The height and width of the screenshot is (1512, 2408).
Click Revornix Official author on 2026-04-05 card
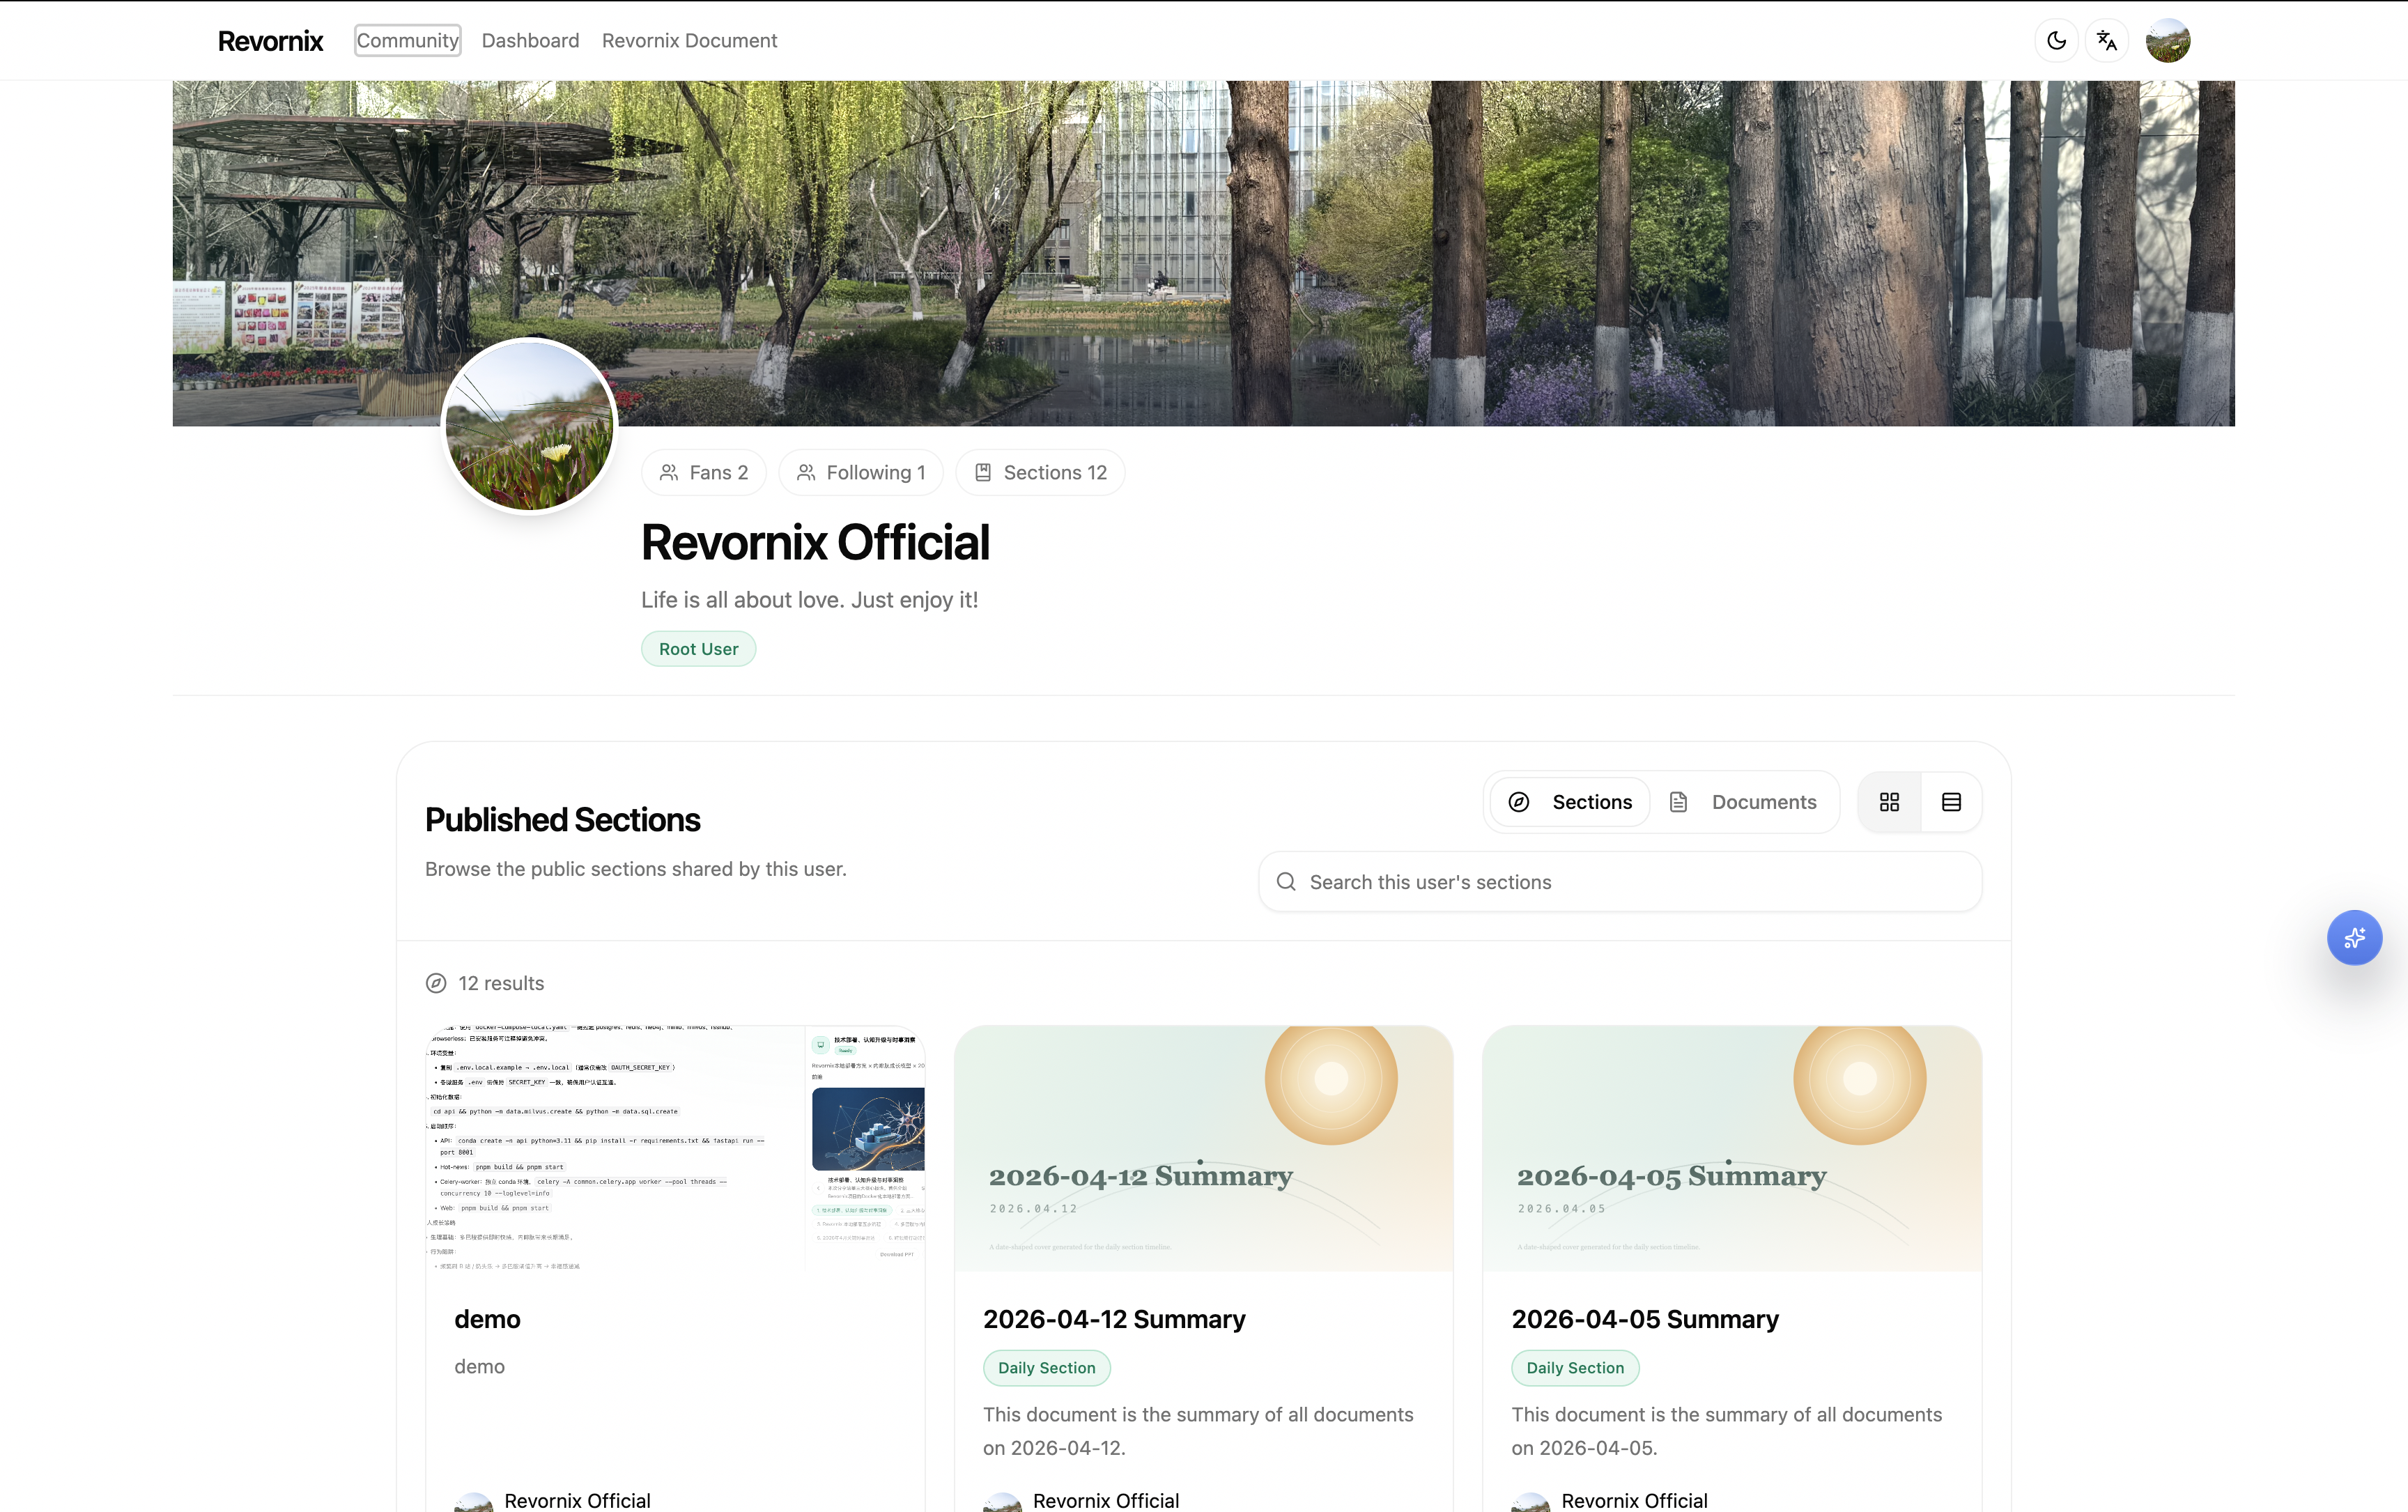[1634, 1500]
